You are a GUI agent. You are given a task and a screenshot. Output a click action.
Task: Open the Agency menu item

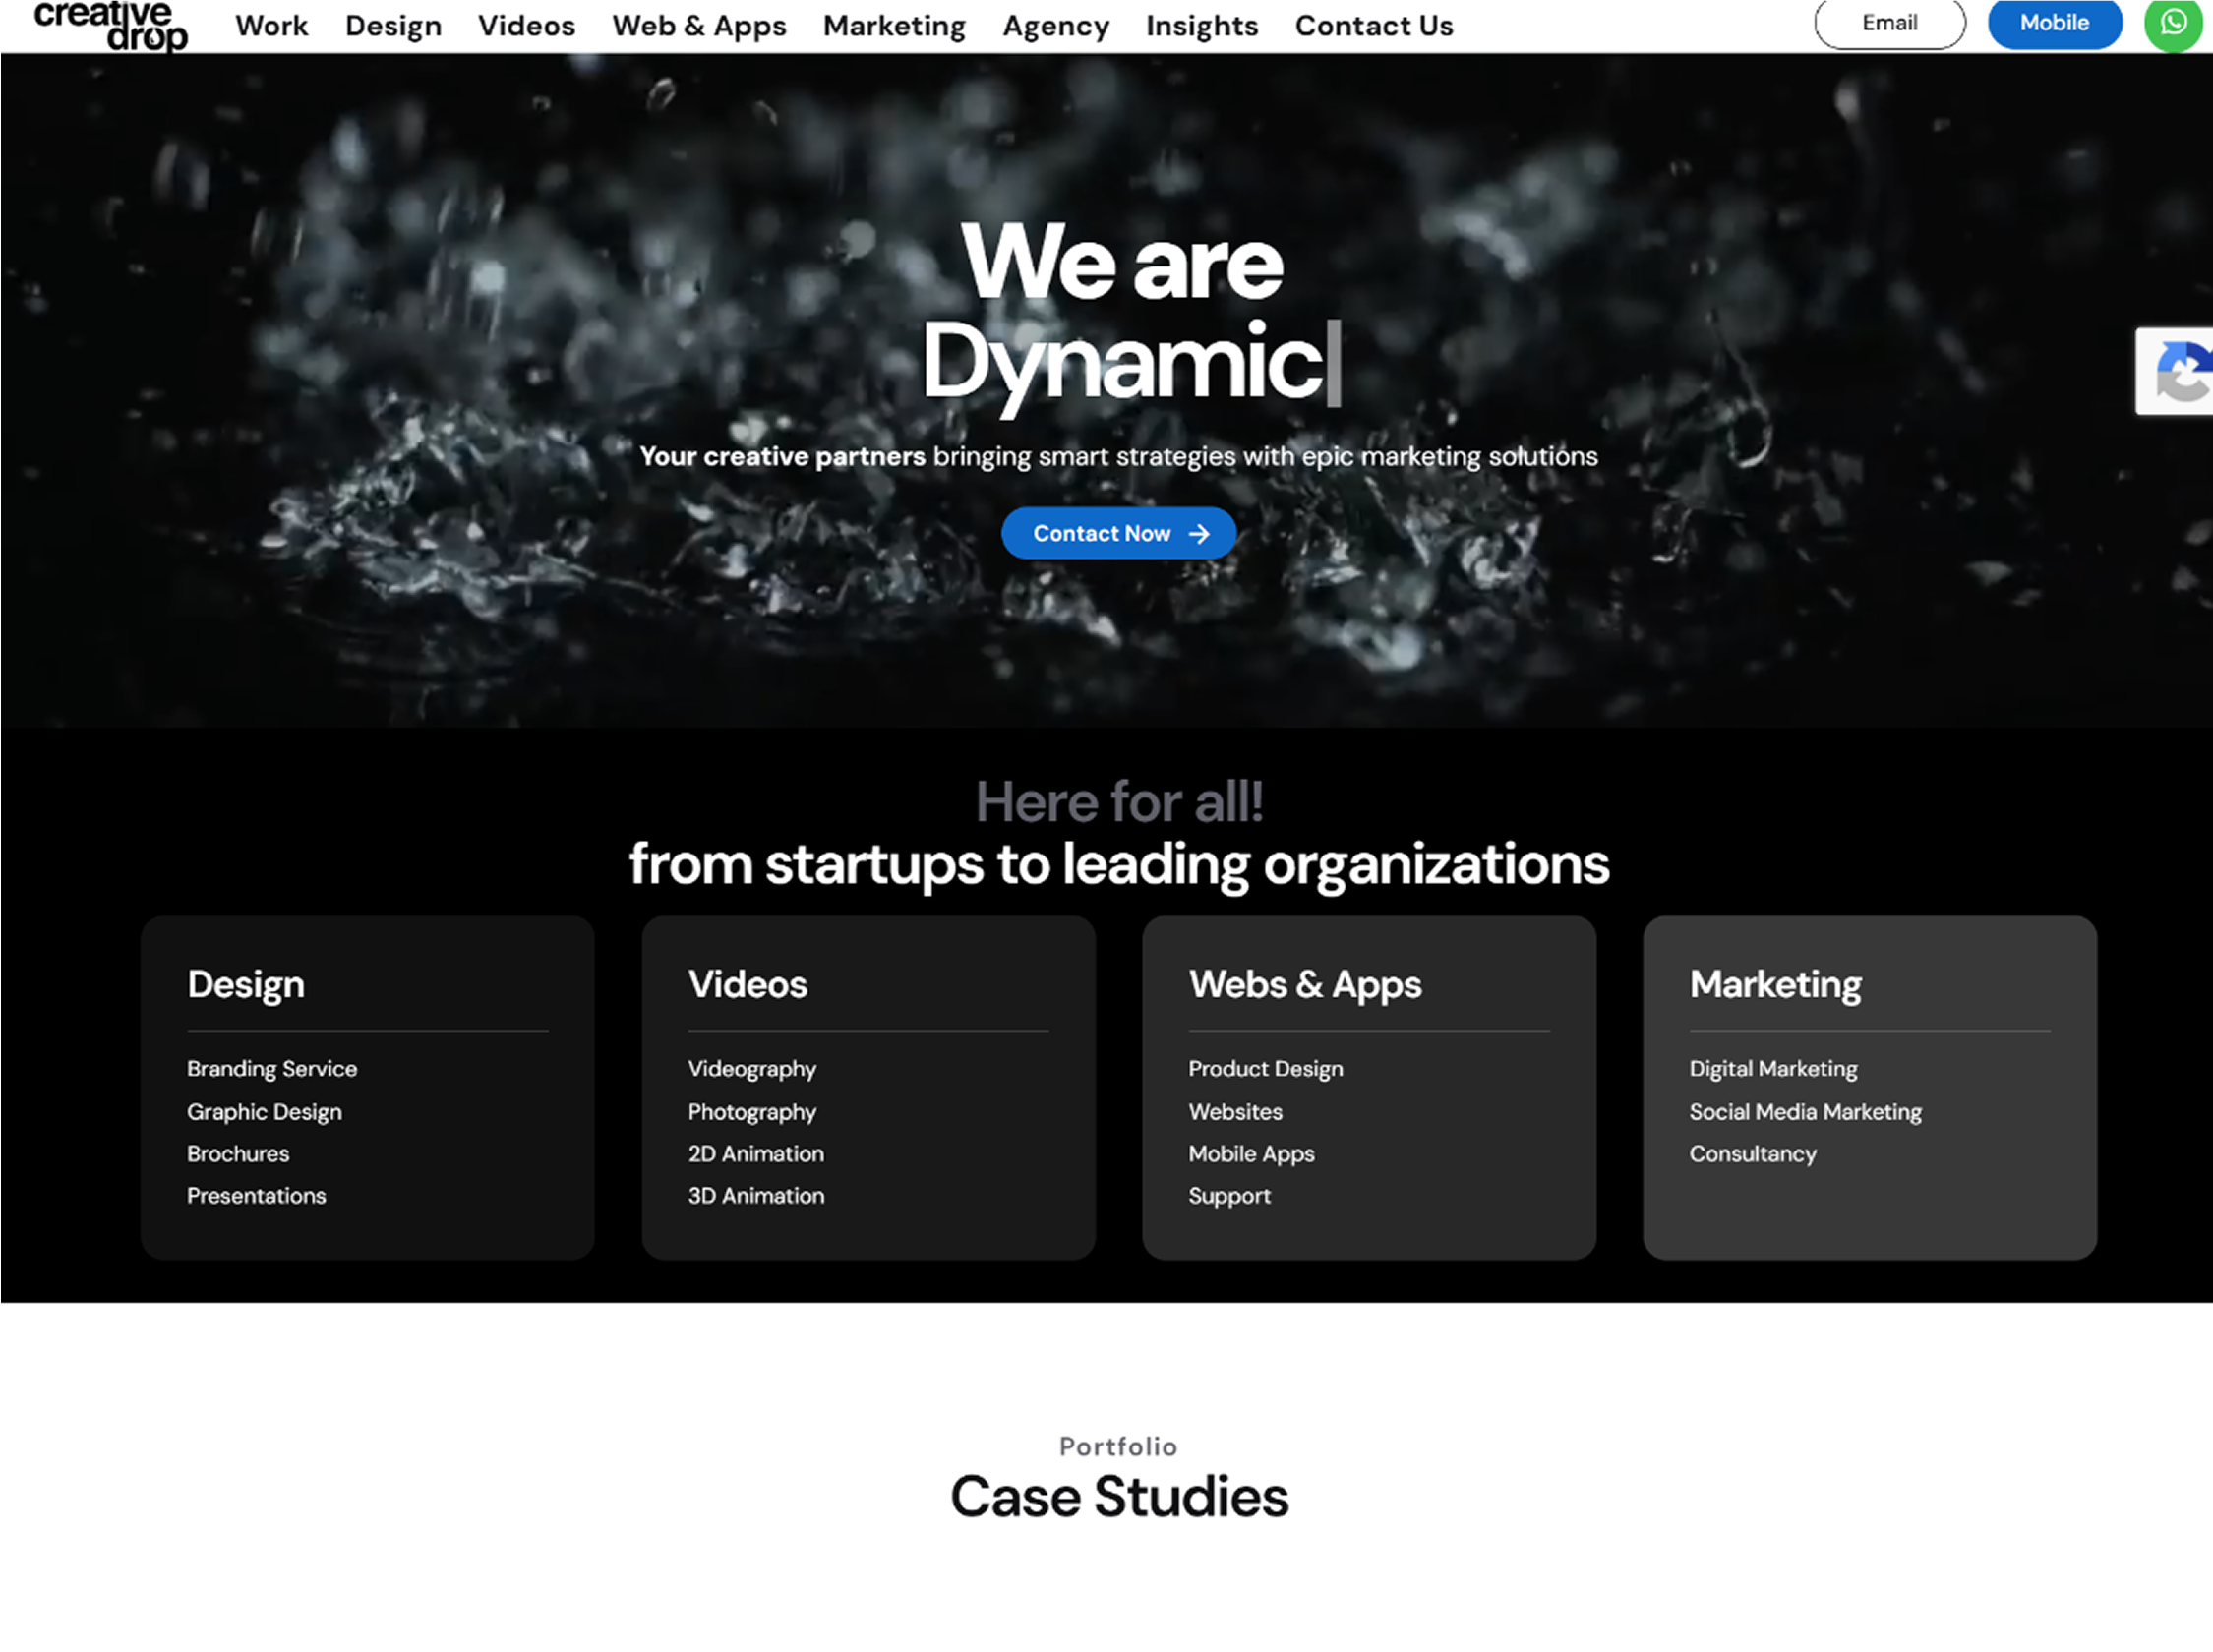[1056, 26]
